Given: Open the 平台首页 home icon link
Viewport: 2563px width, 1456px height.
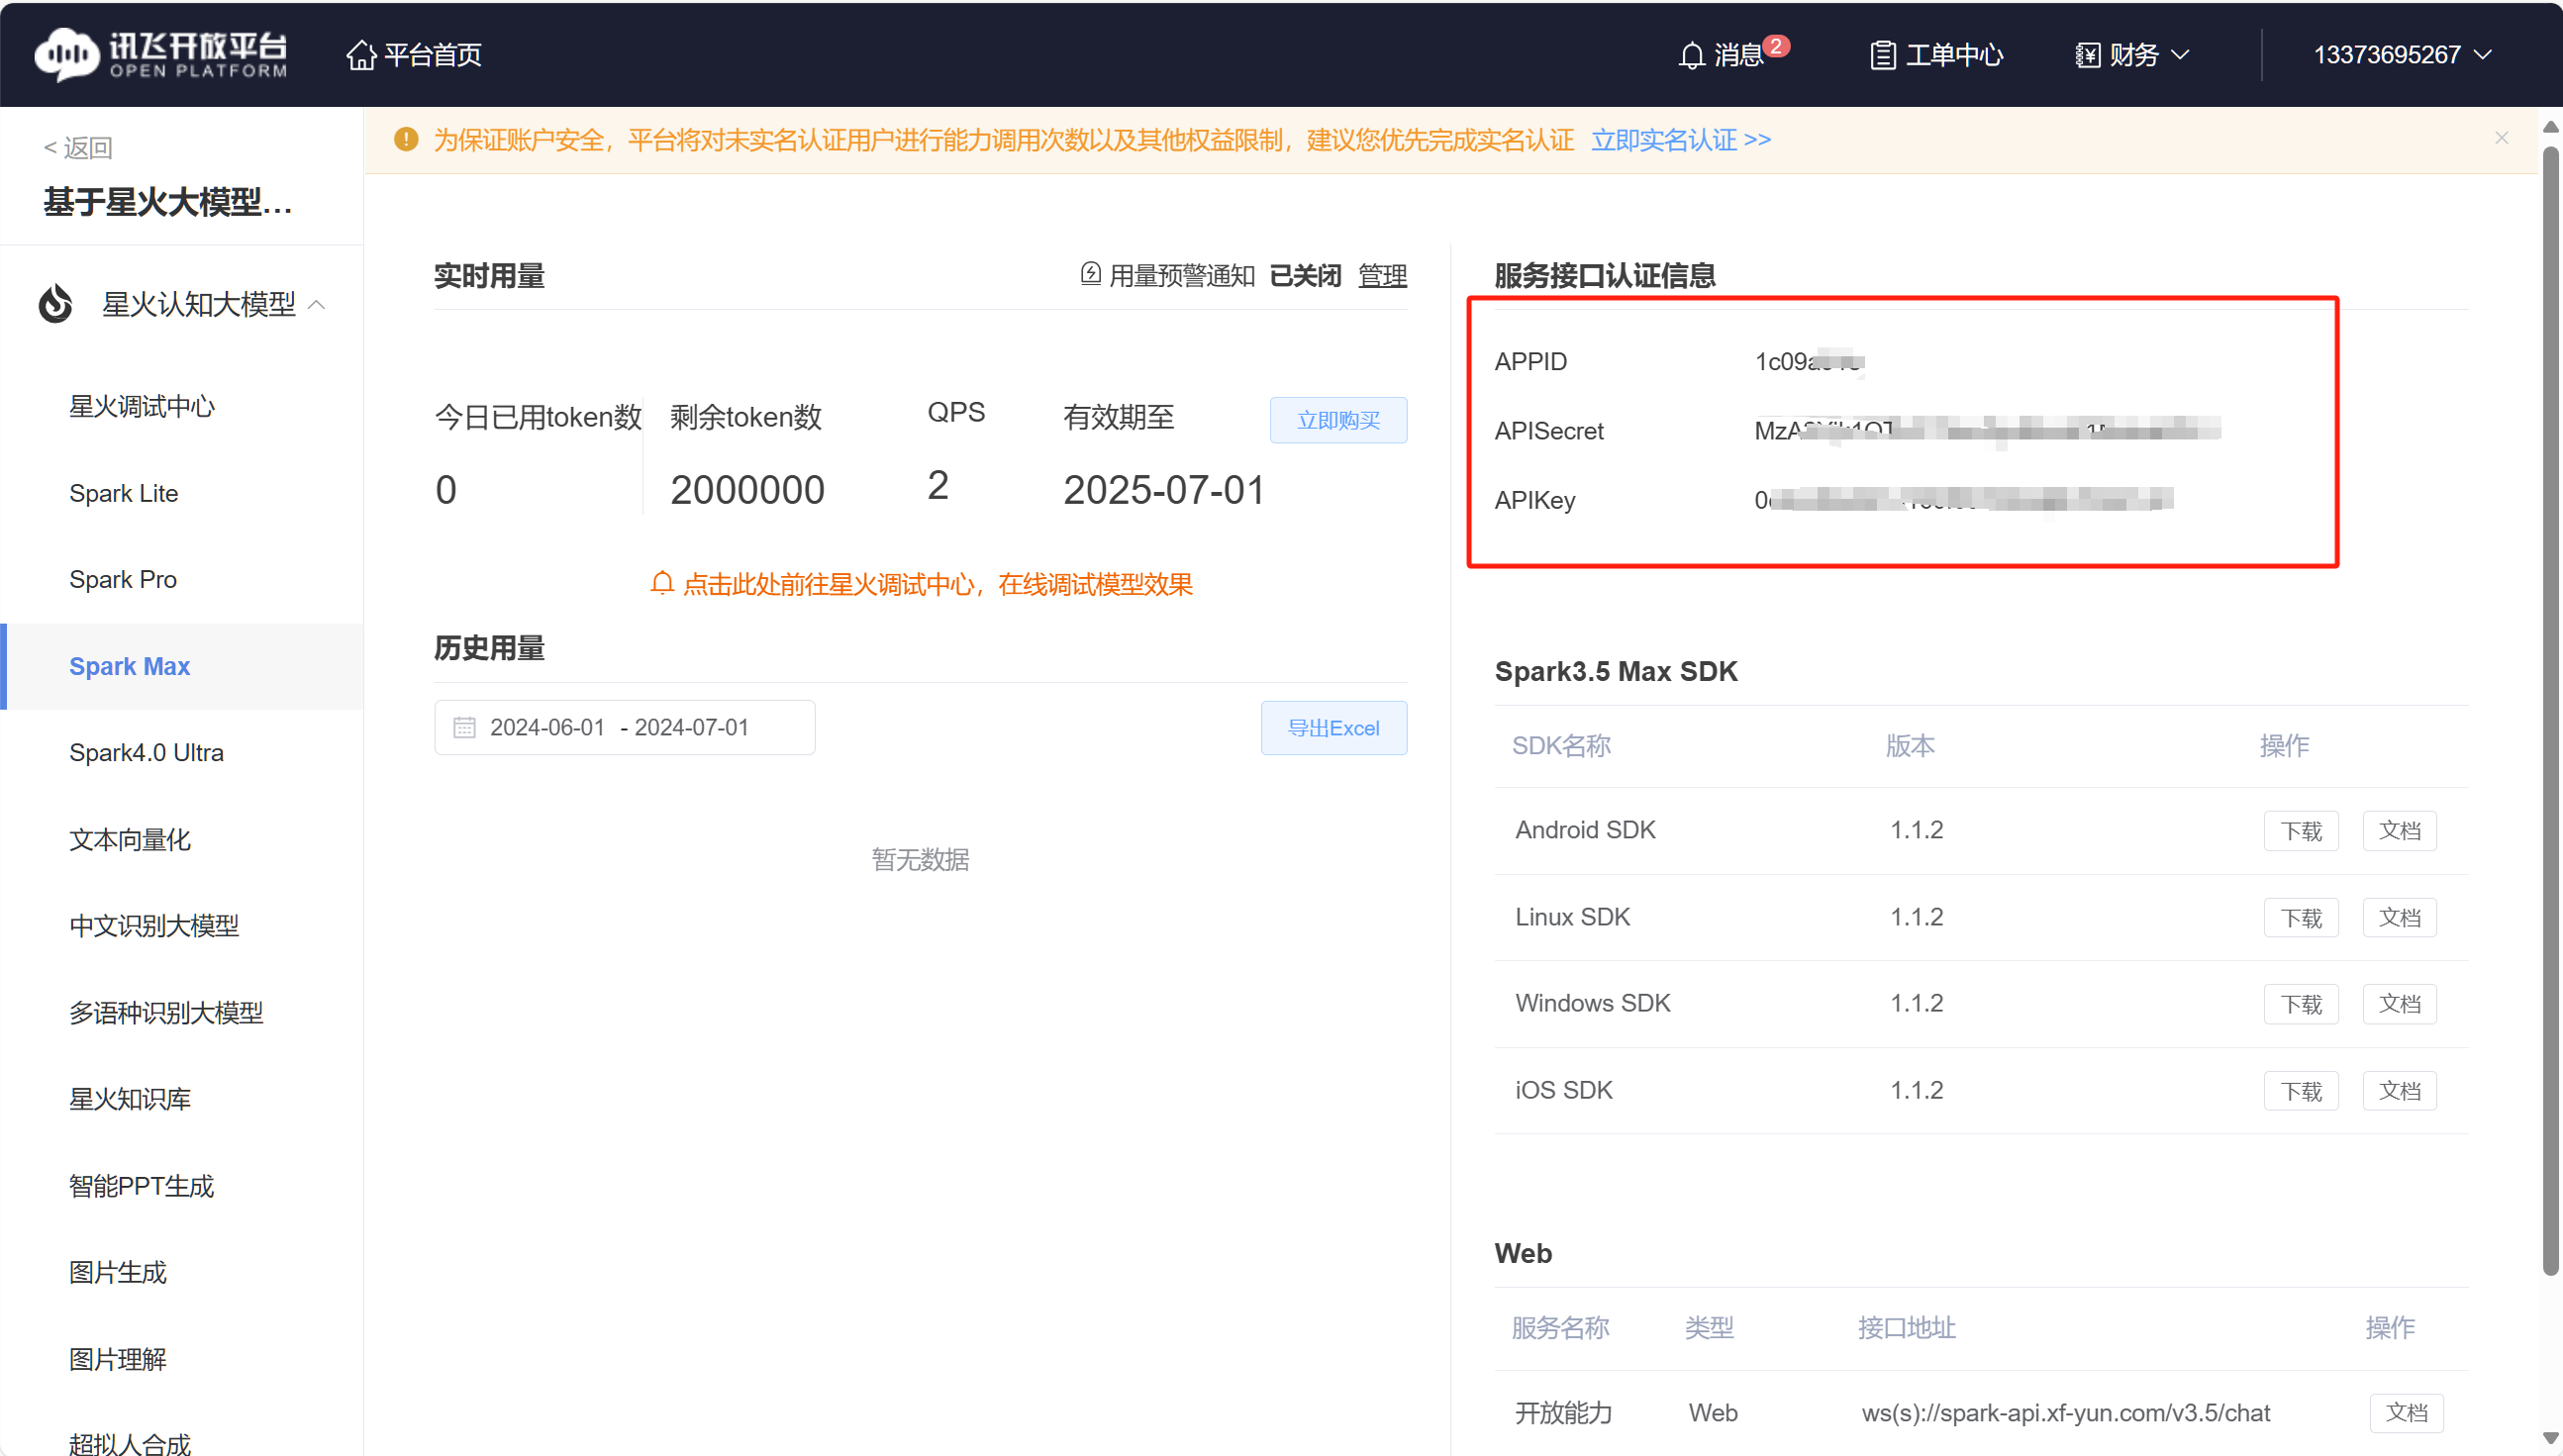Looking at the screenshot, I should (414, 54).
